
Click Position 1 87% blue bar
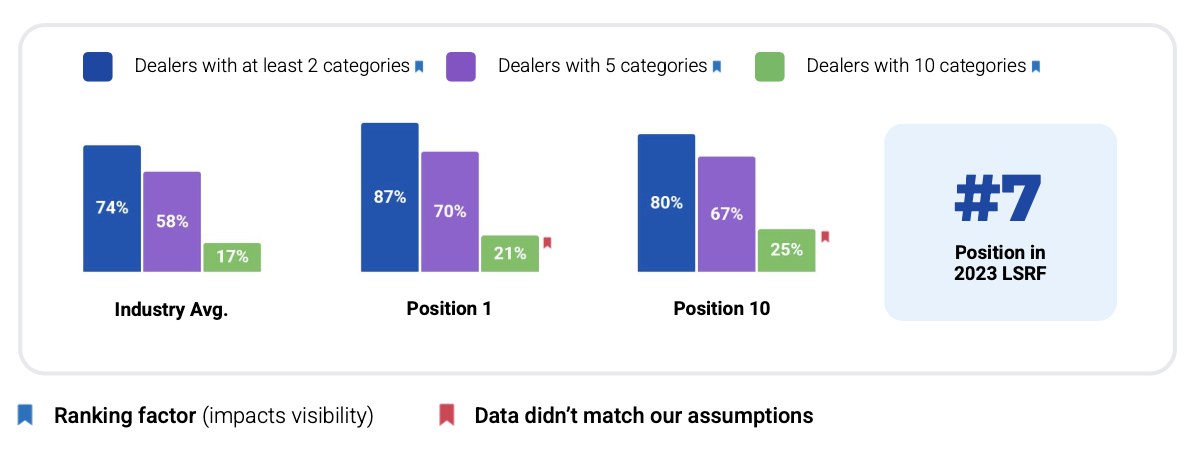coord(390,197)
